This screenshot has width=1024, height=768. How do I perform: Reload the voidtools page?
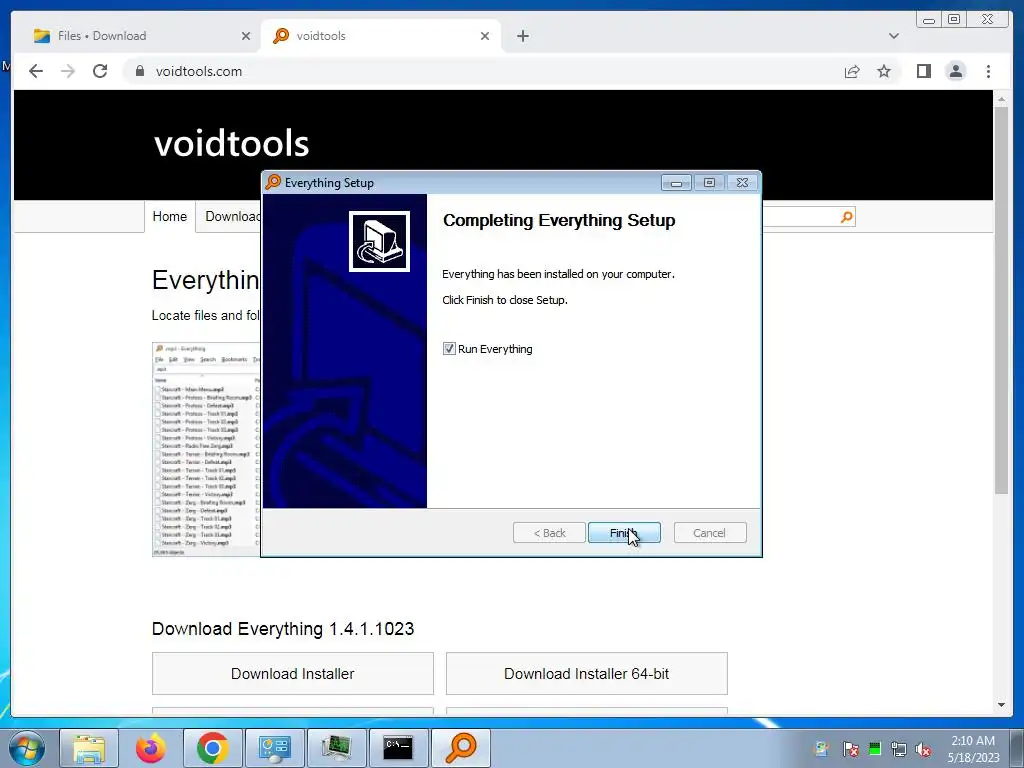pos(100,71)
